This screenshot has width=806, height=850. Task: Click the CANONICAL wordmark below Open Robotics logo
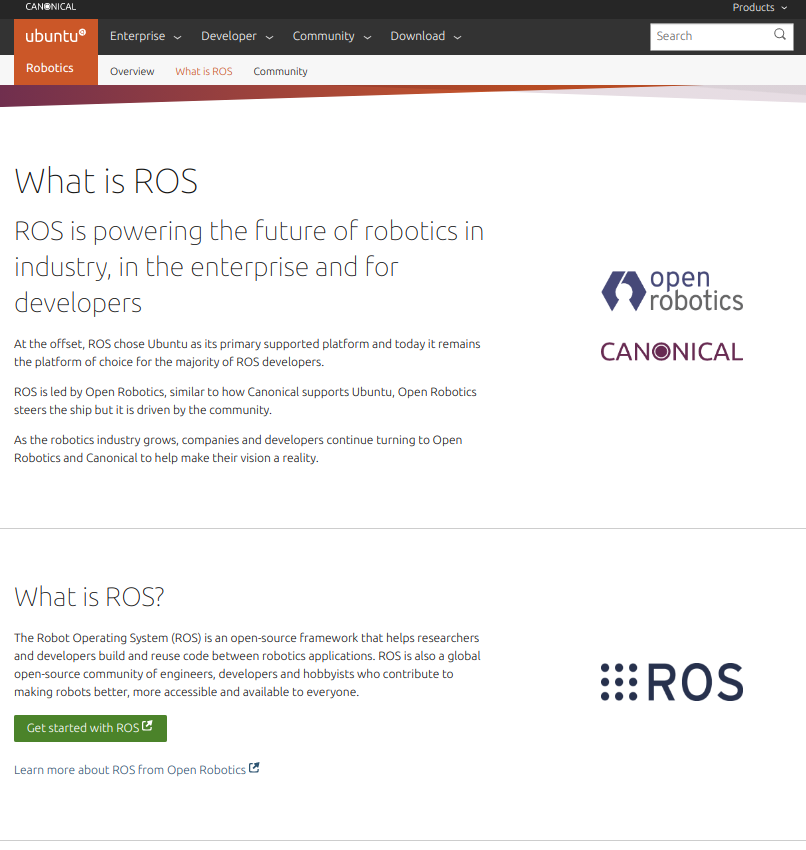click(x=671, y=351)
